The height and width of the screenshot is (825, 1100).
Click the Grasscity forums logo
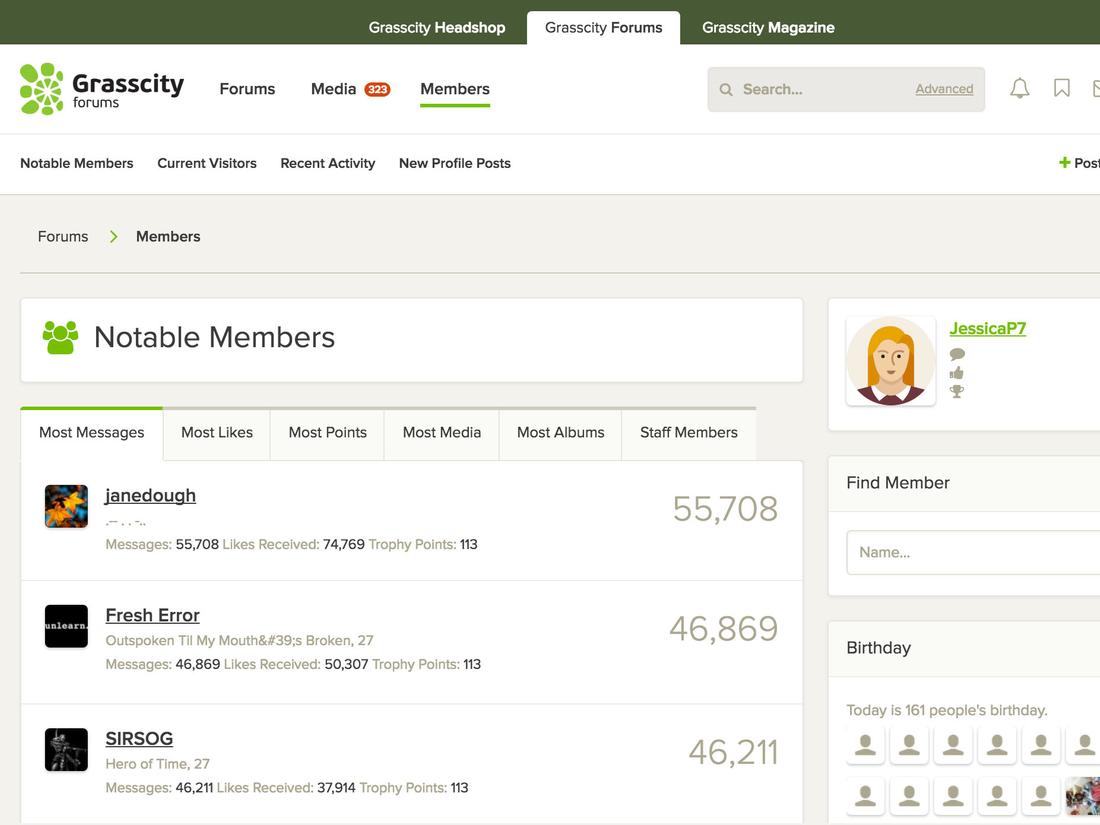(x=101, y=89)
